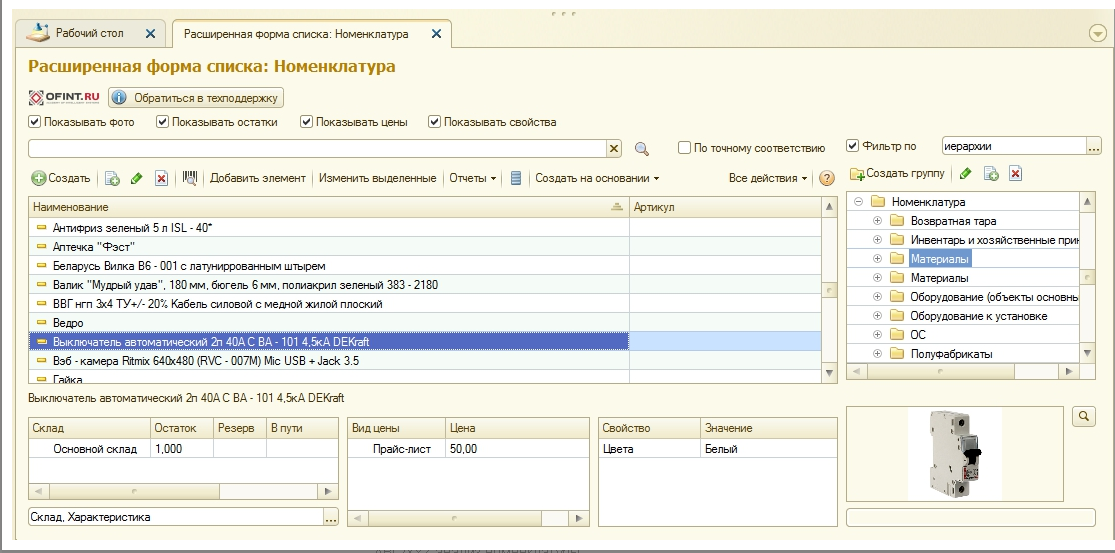Image resolution: width=1115 pixels, height=553 pixels.
Task: Open the Отчеты dropdown menu
Action: (x=472, y=178)
